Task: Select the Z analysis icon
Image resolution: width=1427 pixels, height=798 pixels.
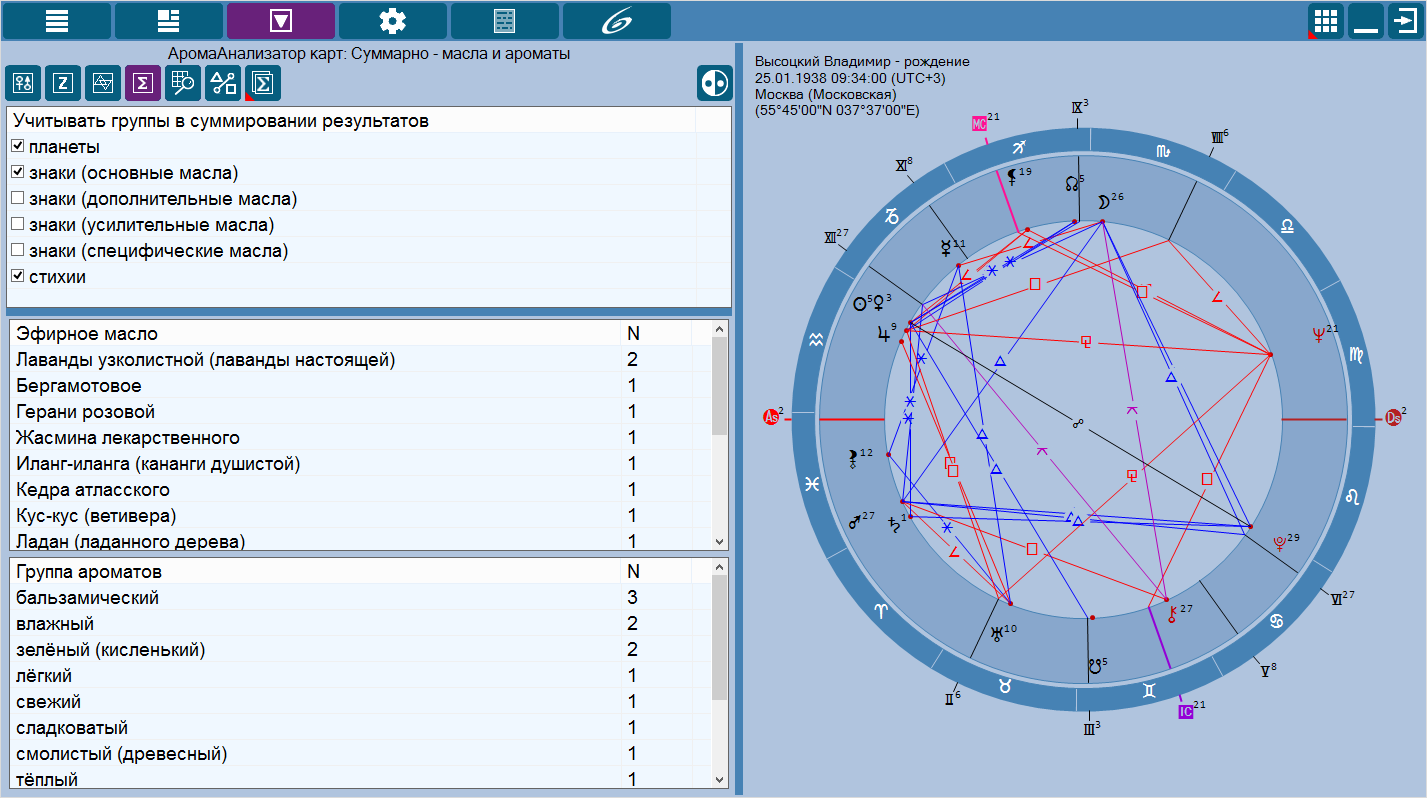Action: 61,84
